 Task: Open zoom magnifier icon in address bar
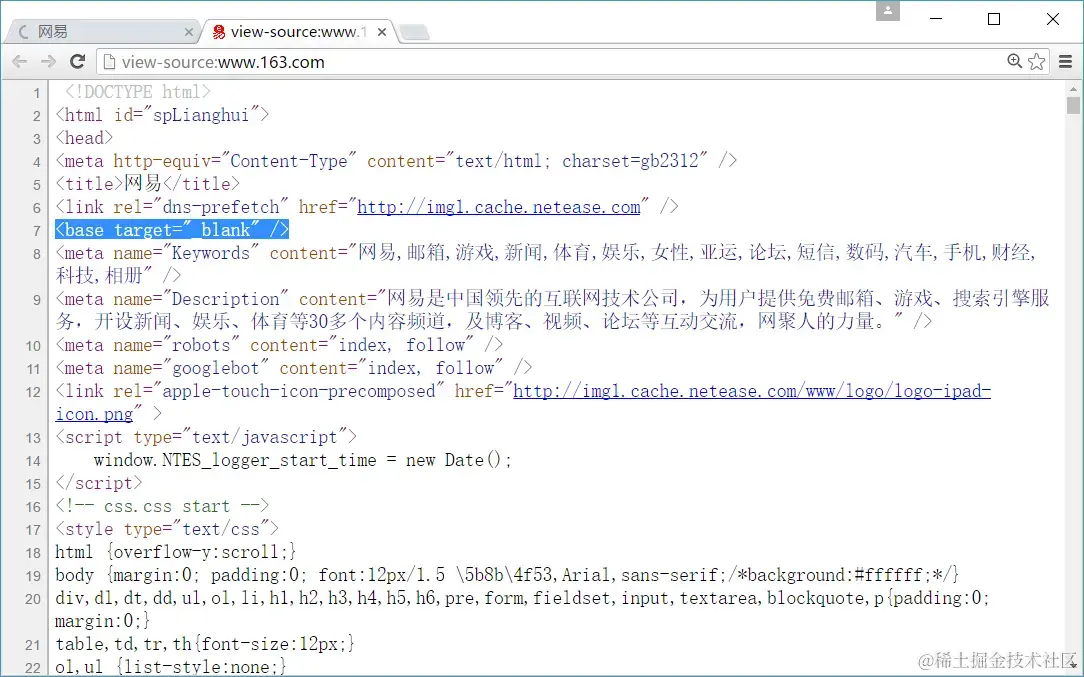(x=1014, y=61)
